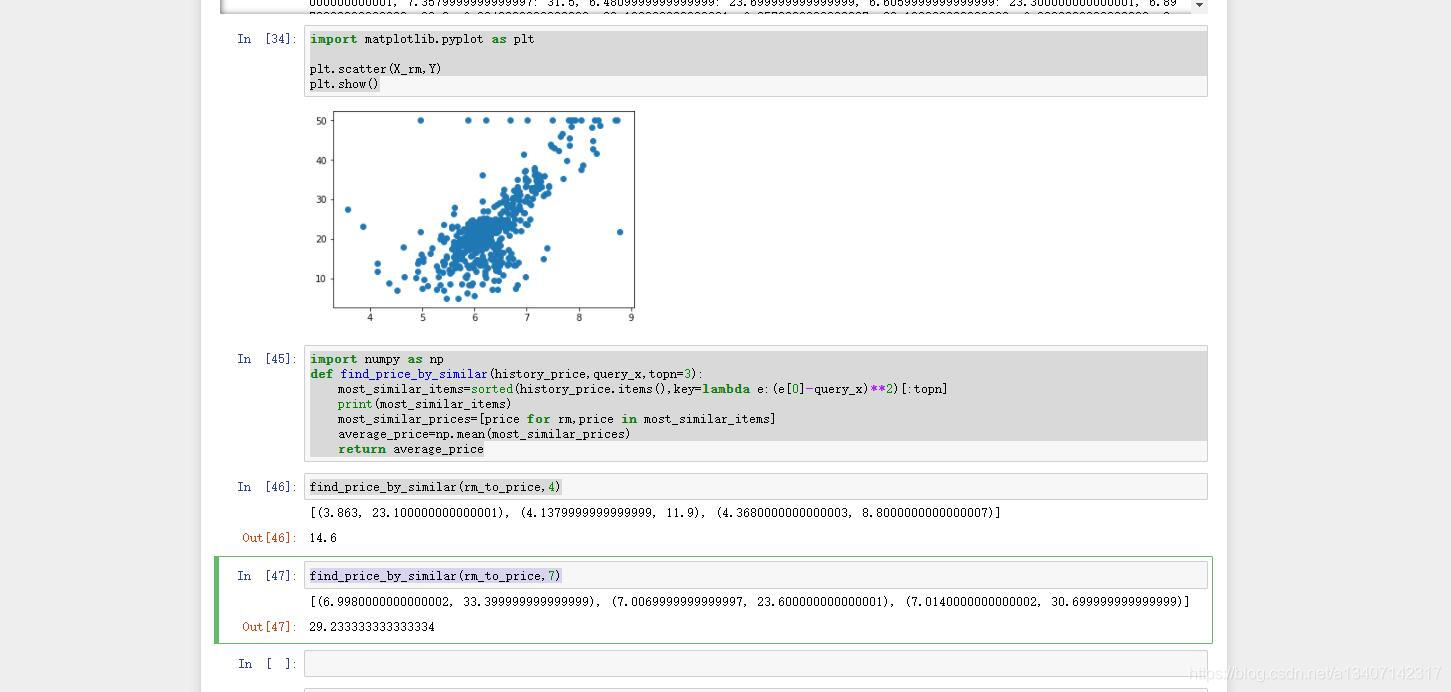Click the plt.scatter(X_rm,Y) code line

376,69
